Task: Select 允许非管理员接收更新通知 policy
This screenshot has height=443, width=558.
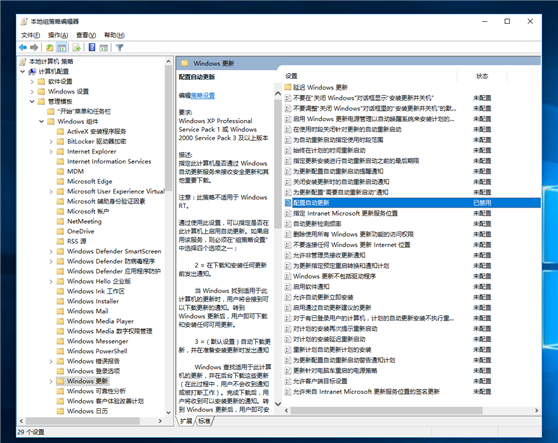Action: coord(329,255)
